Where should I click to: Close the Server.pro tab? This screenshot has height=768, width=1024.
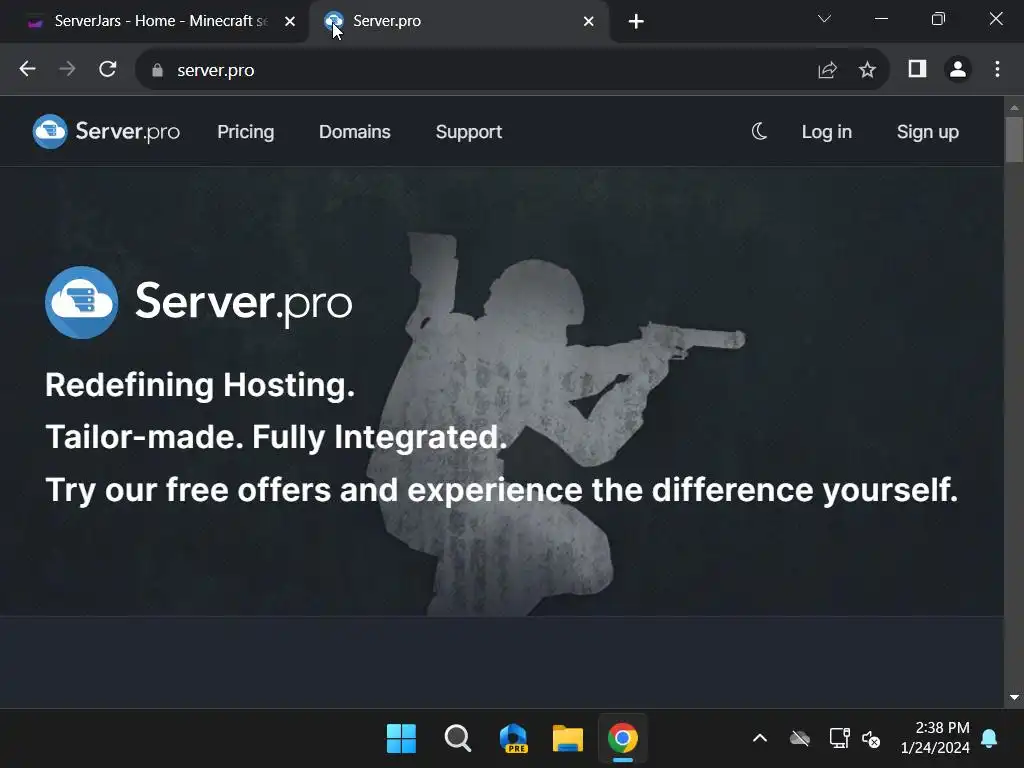click(x=588, y=22)
